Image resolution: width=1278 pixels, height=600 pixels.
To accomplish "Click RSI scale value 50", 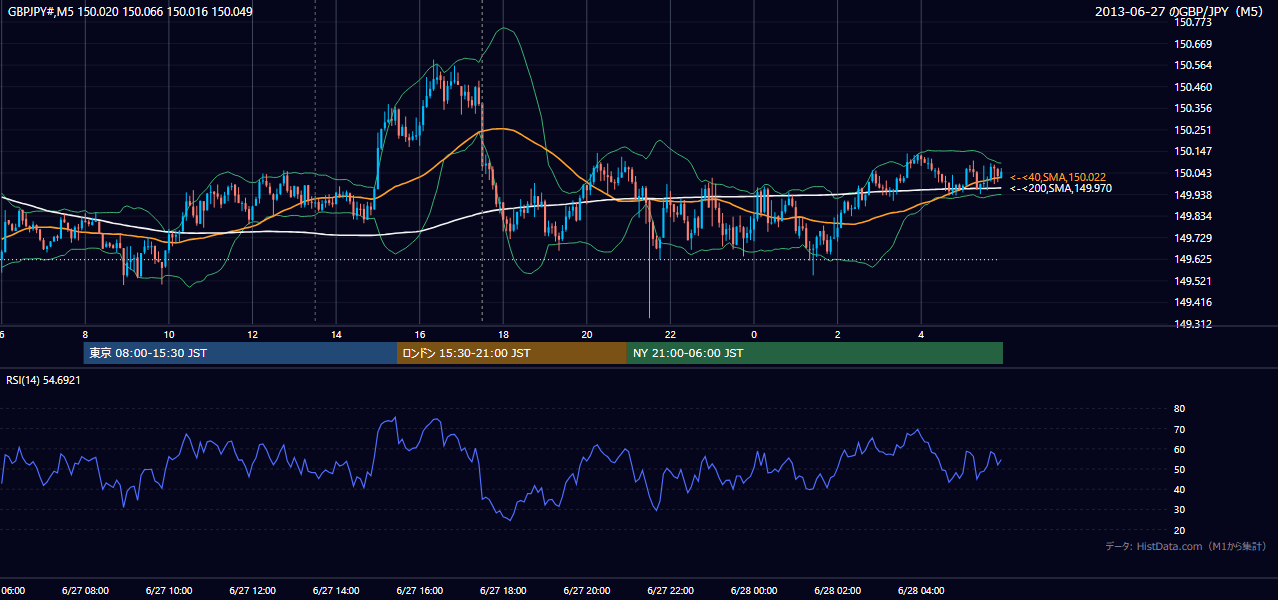I will [1179, 469].
